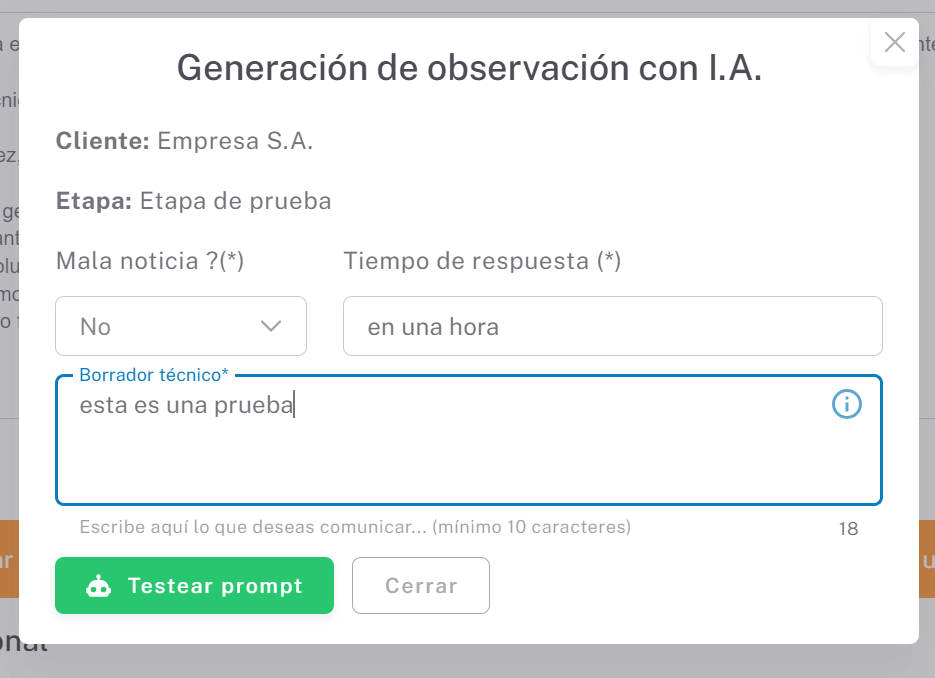Image resolution: width=935 pixels, height=678 pixels.
Task: Click the info icon in Borrador técnico
Action: point(846,404)
